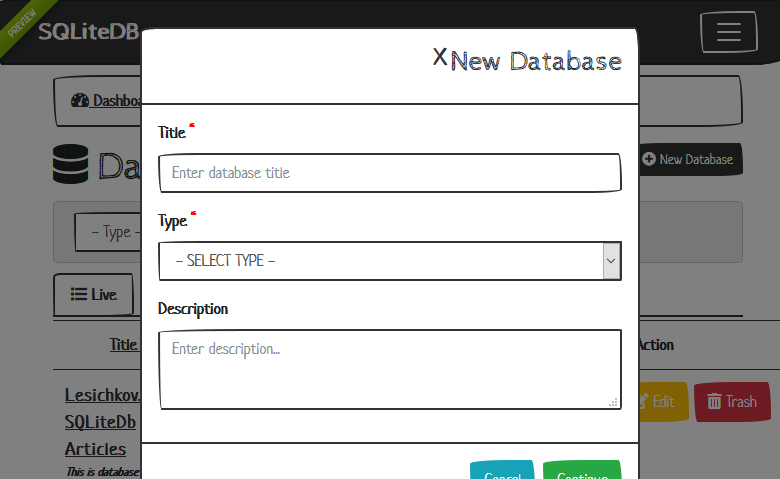Click the plus icon on New Database
This screenshot has height=479, width=780.
649,159
